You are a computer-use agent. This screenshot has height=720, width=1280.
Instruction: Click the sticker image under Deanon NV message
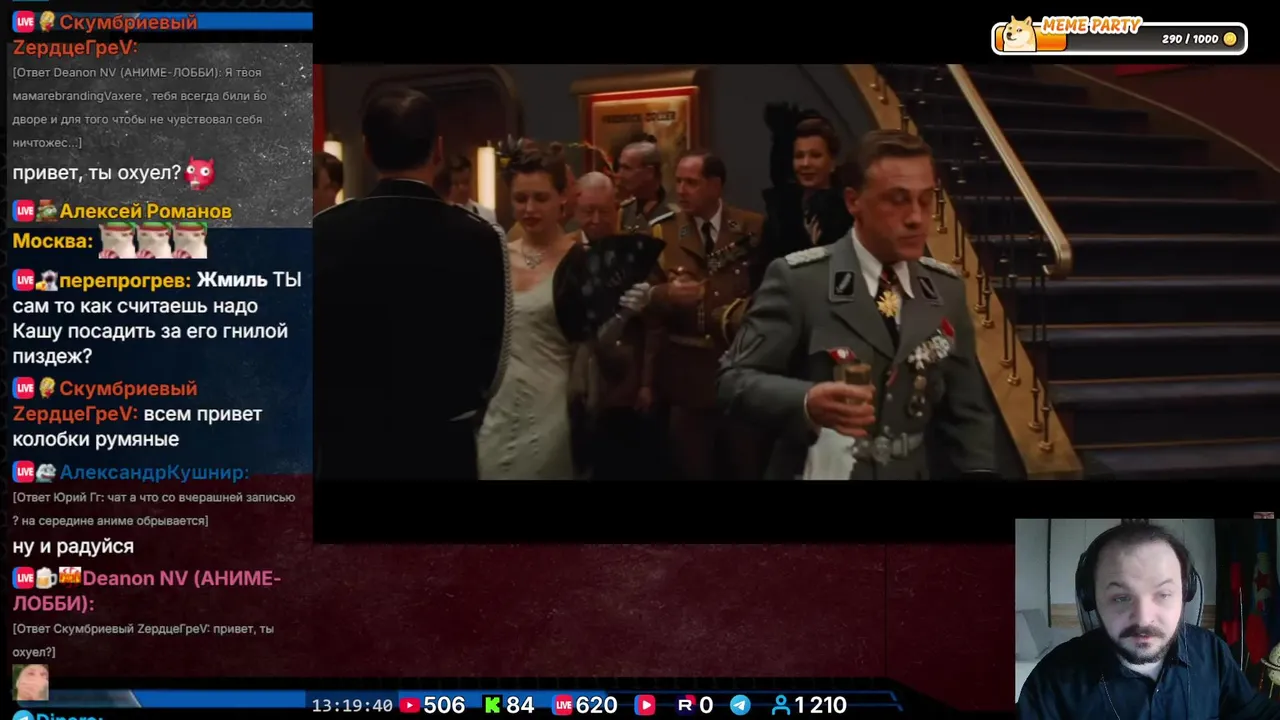coord(30,683)
